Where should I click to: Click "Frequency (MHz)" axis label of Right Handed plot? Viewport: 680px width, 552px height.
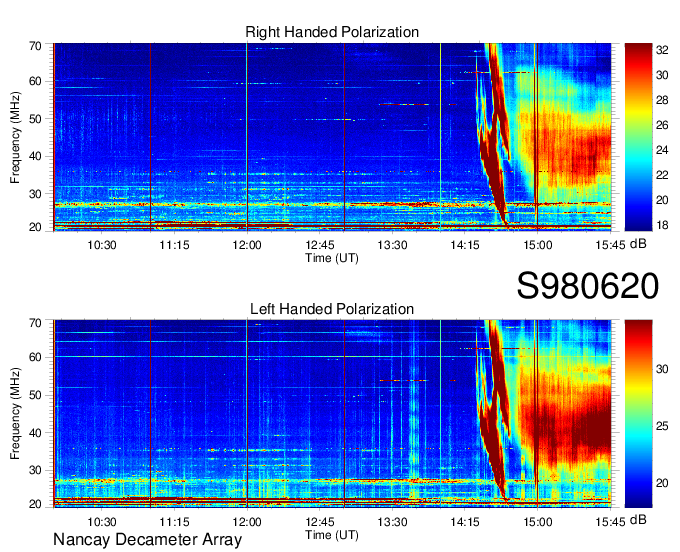pos(15,137)
